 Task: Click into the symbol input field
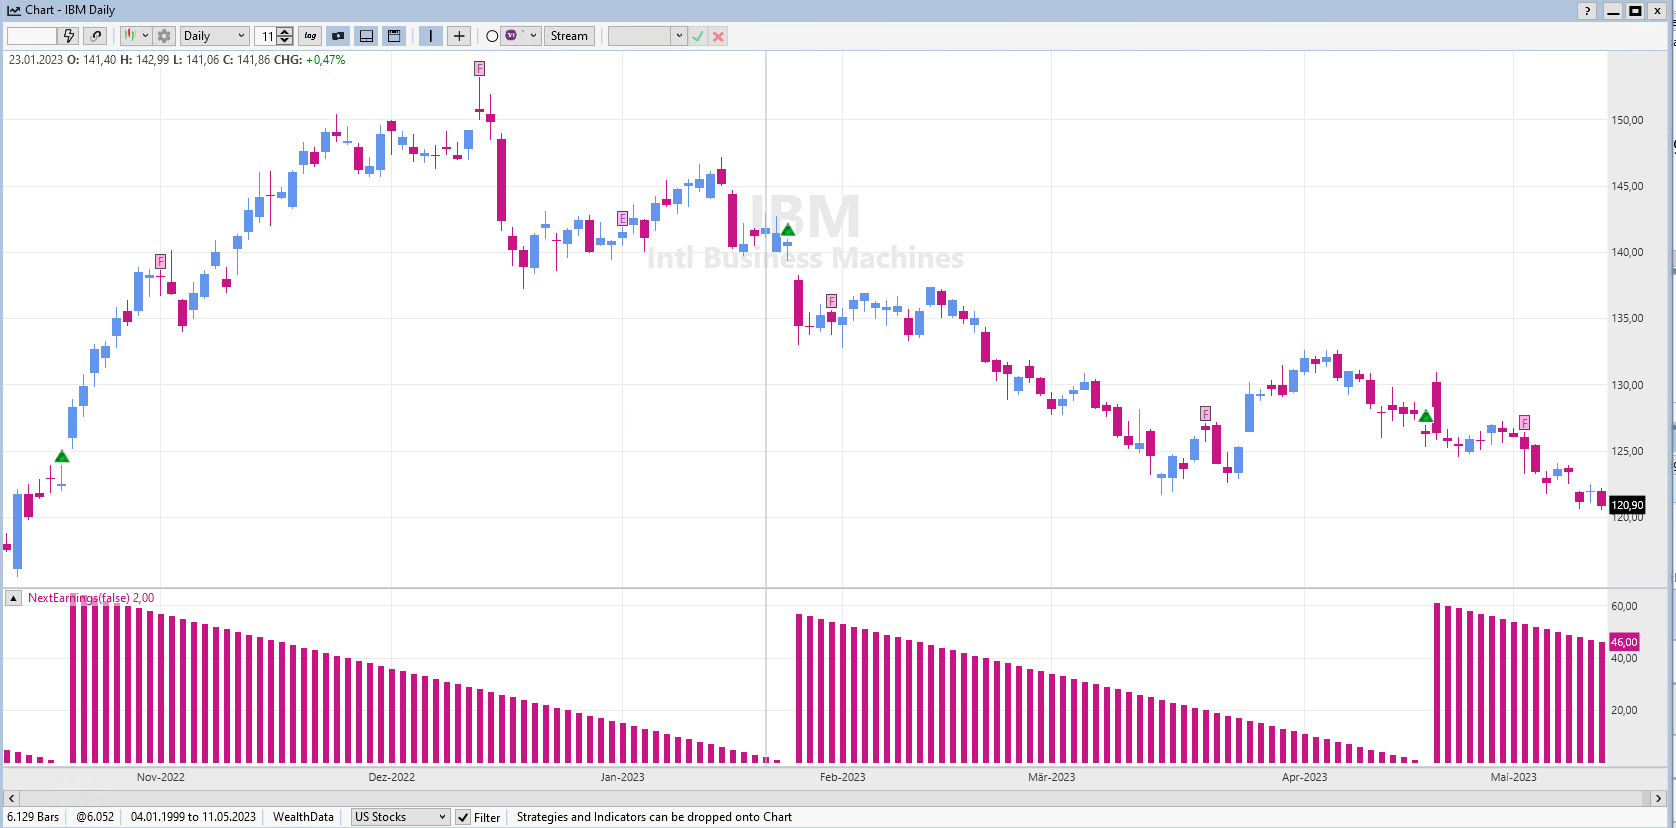click(32, 36)
